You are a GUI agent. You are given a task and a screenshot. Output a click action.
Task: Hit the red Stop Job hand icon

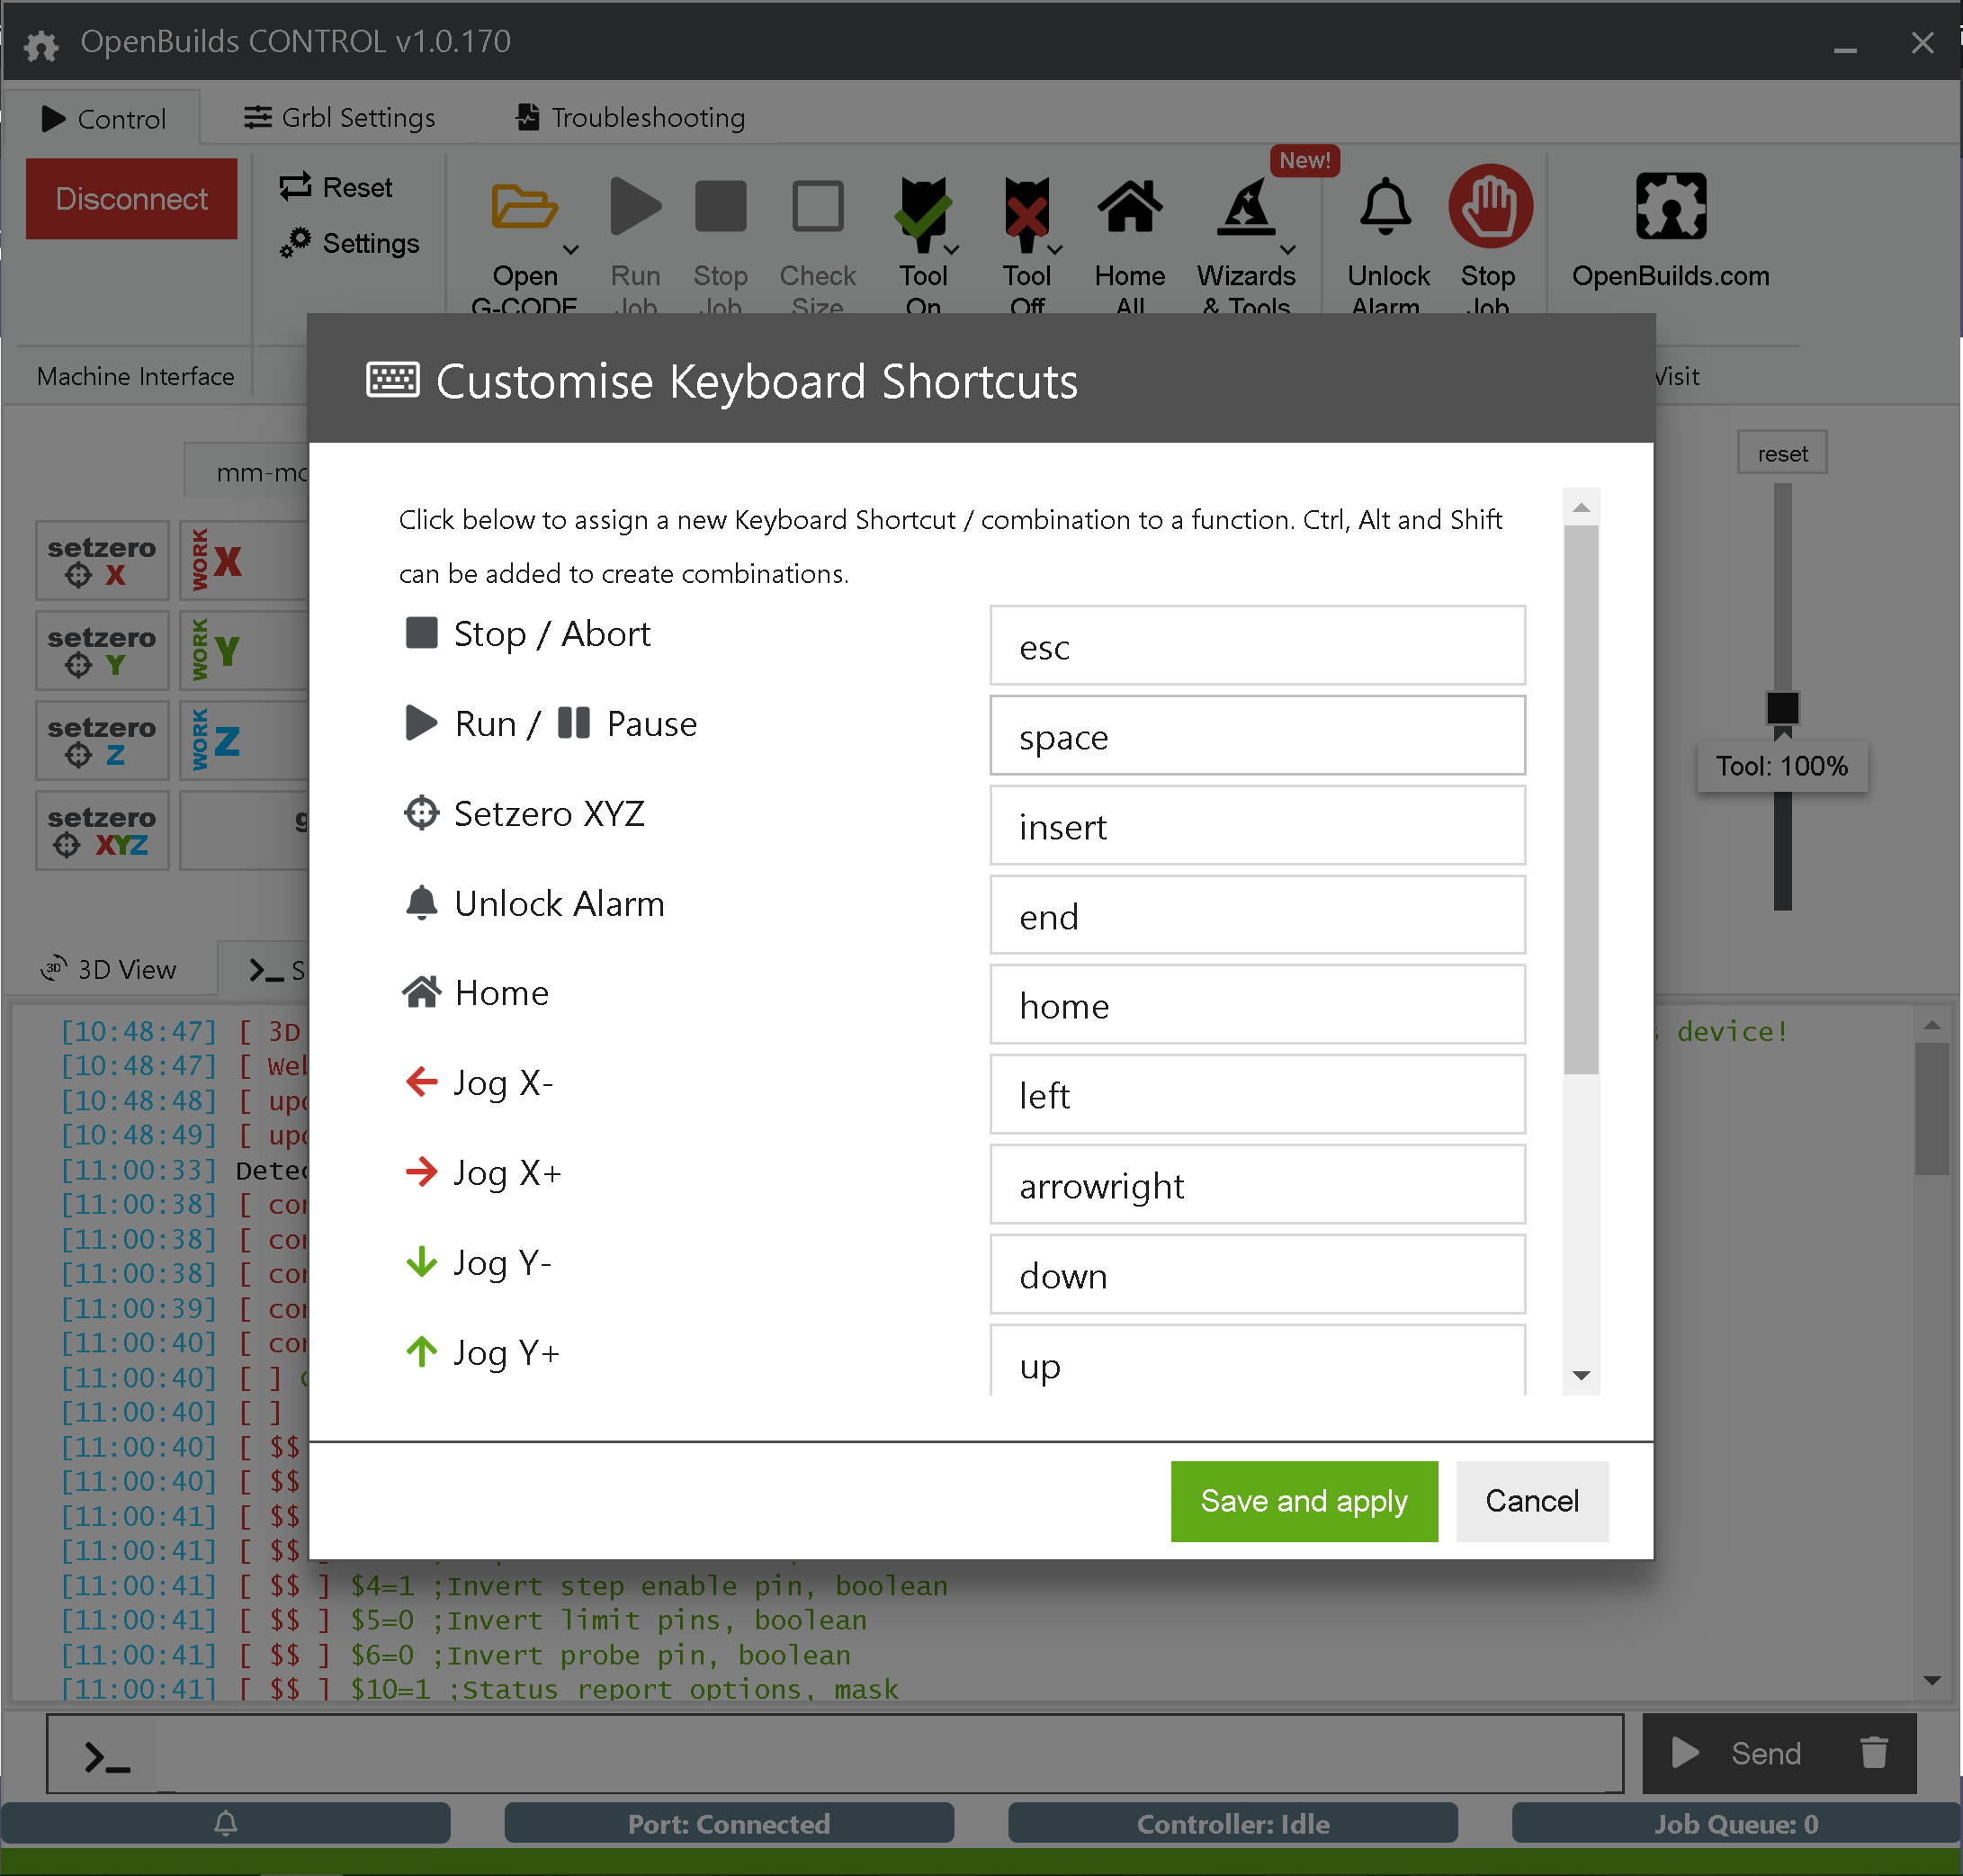click(x=1489, y=206)
